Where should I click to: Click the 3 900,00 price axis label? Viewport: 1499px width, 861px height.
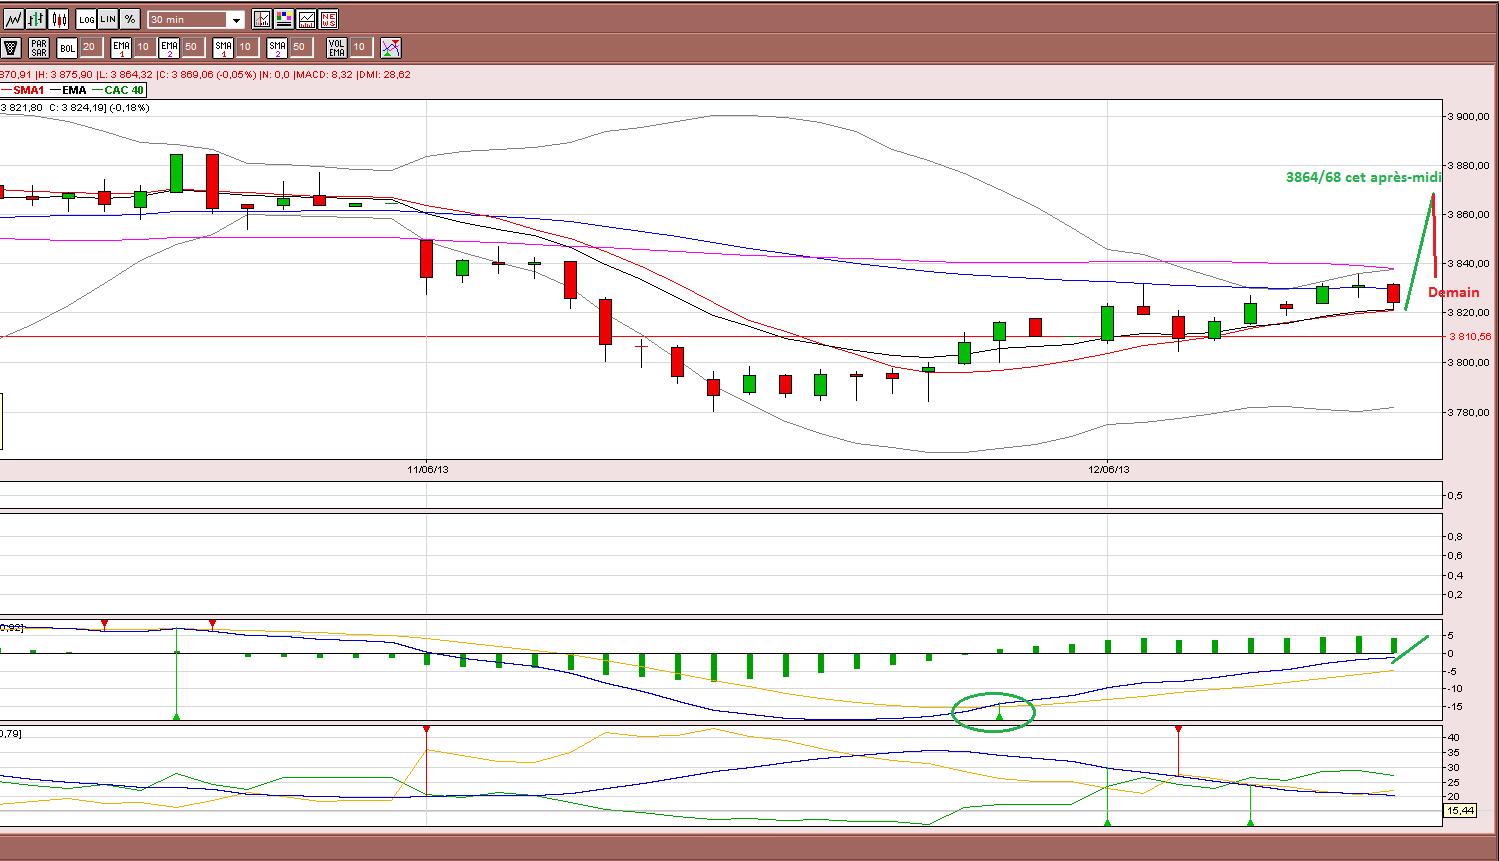1469,116
